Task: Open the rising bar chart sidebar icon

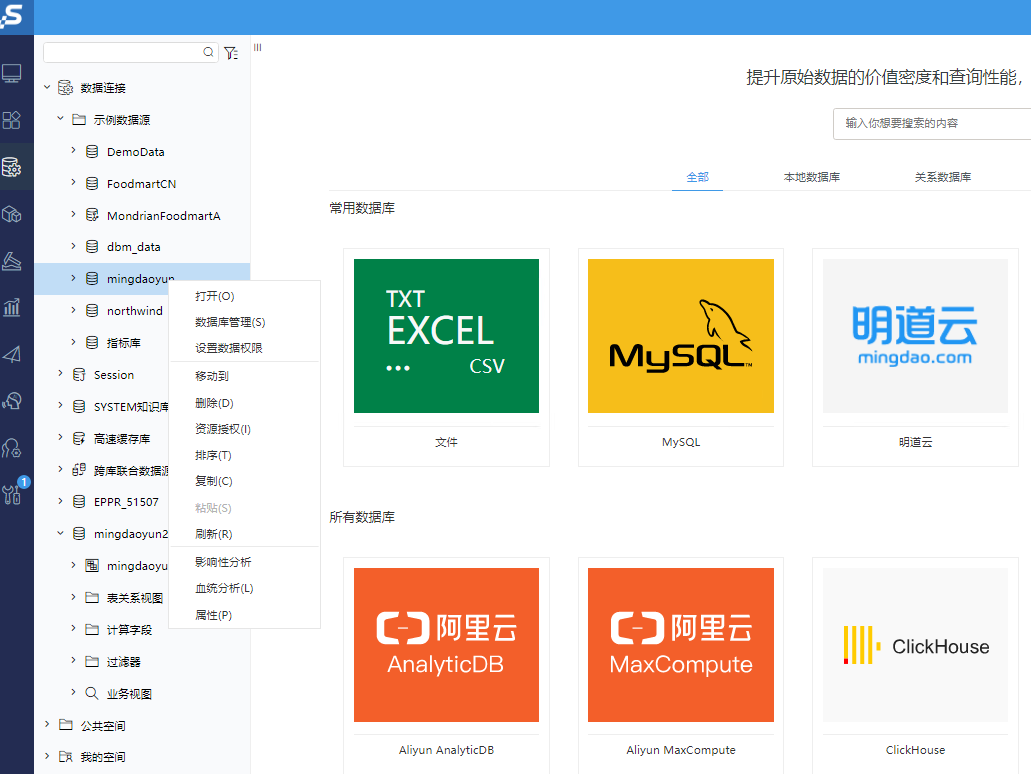Action: point(12,307)
